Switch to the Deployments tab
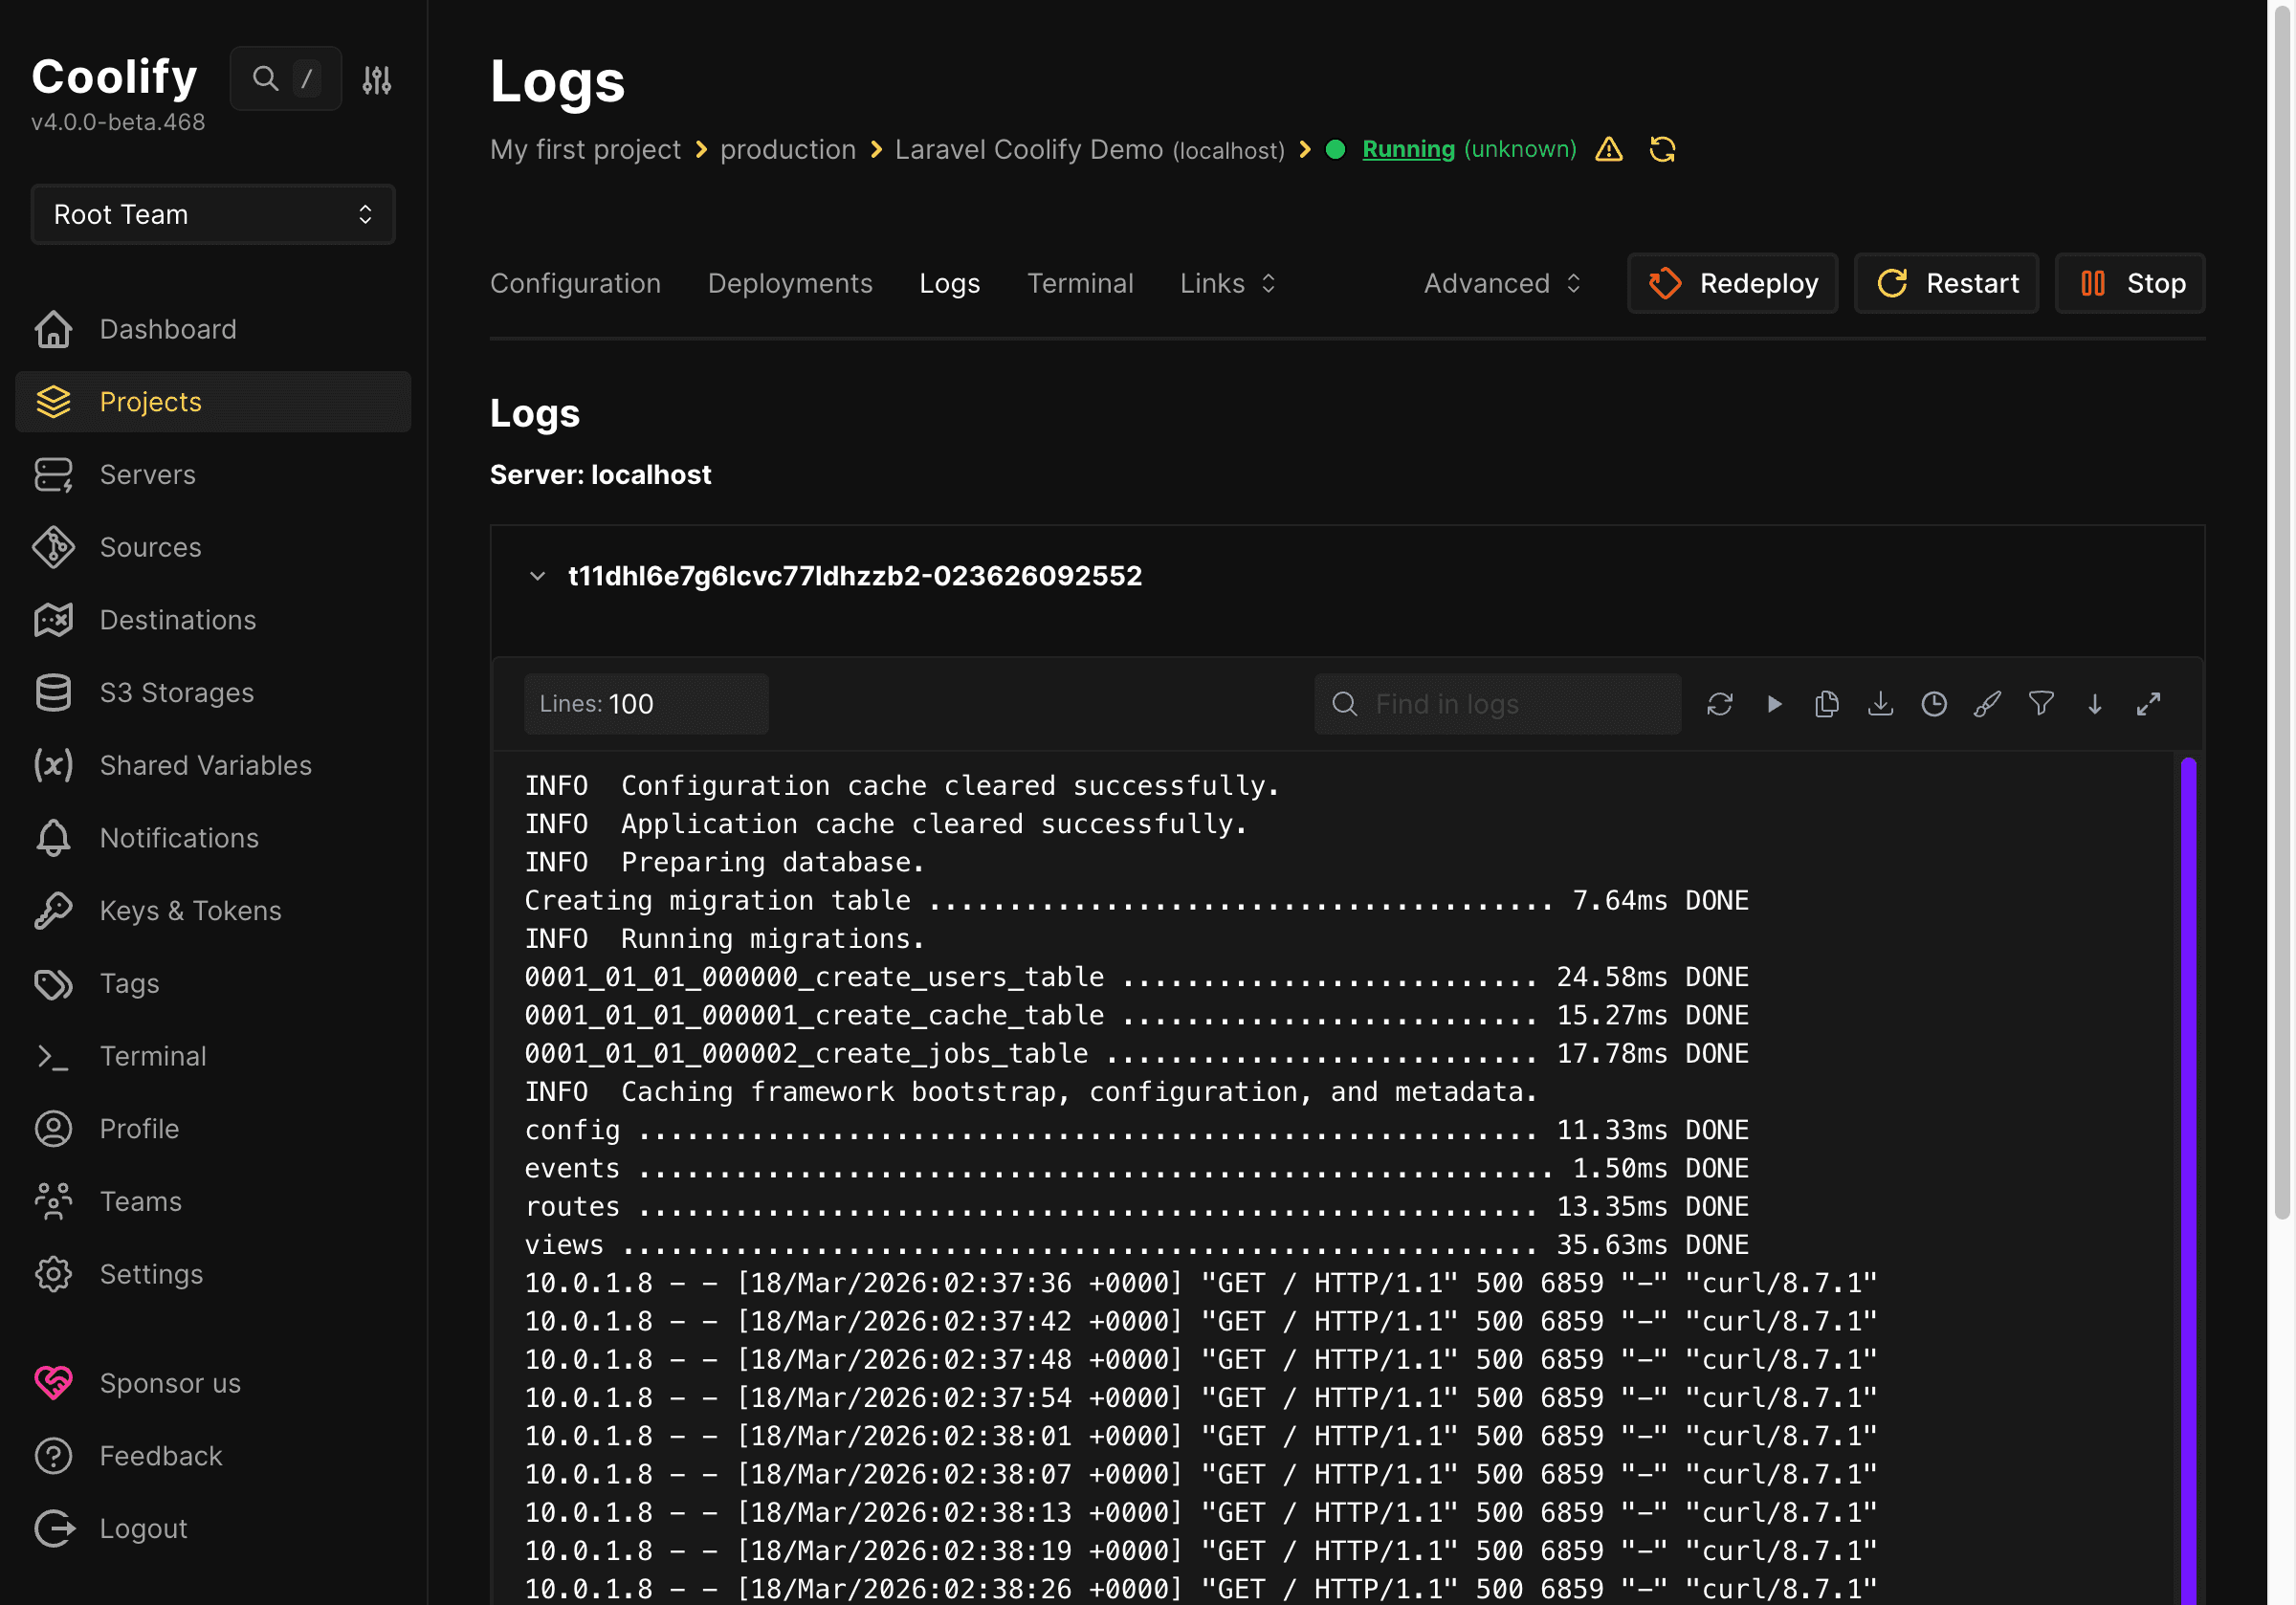 tap(790, 283)
